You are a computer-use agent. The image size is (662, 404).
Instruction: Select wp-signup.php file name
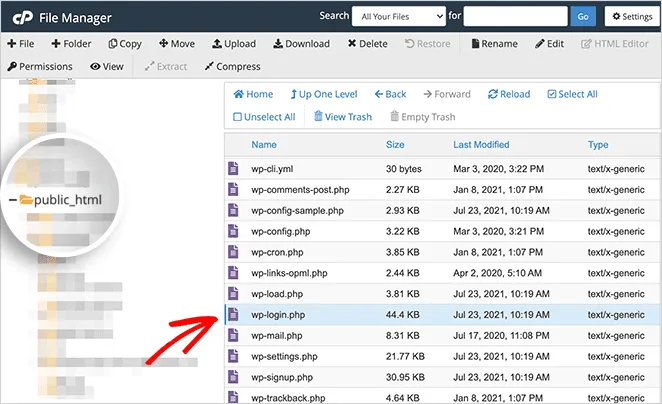[x=282, y=377]
